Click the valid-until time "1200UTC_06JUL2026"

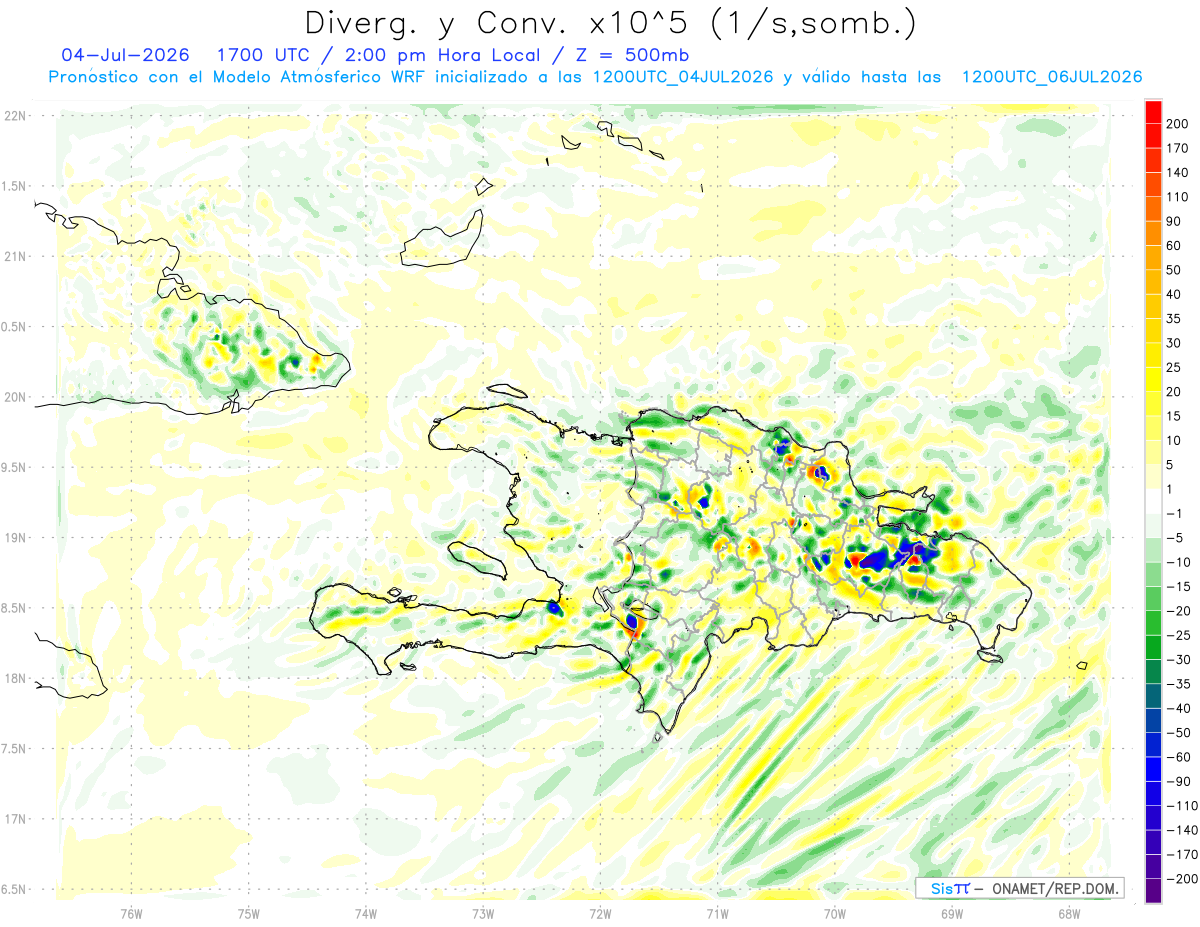point(1051,77)
